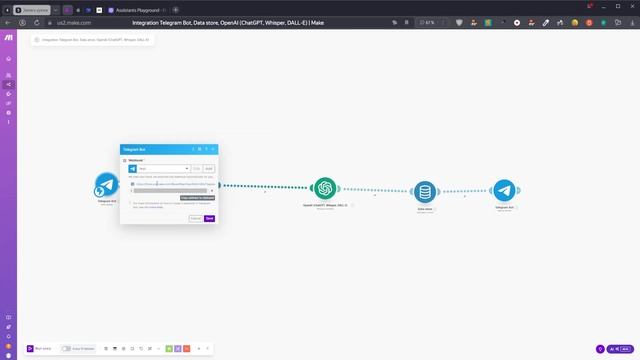The height and width of the screenshot is (360, 640).
Task: Click the expand icon in dialog header
Action: [200, 149]
